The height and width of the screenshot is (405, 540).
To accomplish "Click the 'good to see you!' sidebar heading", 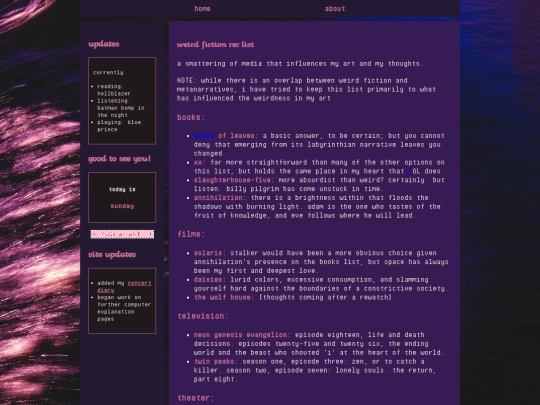I will (x=120, y=159).
